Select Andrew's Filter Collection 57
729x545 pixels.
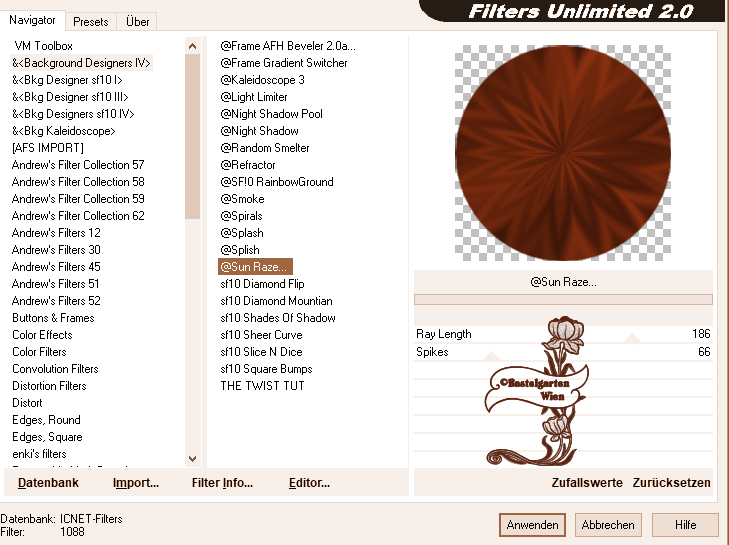coord(78,165)
